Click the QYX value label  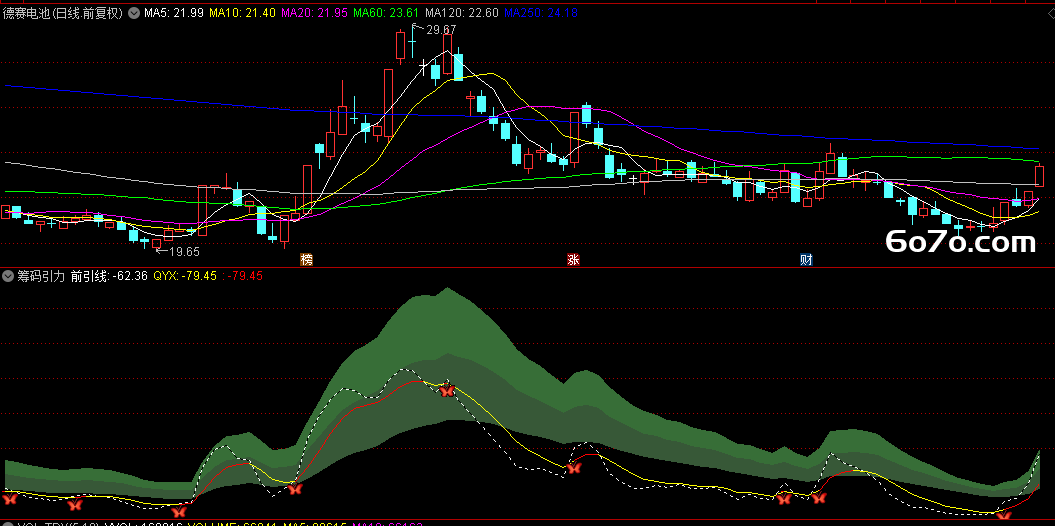185,276
